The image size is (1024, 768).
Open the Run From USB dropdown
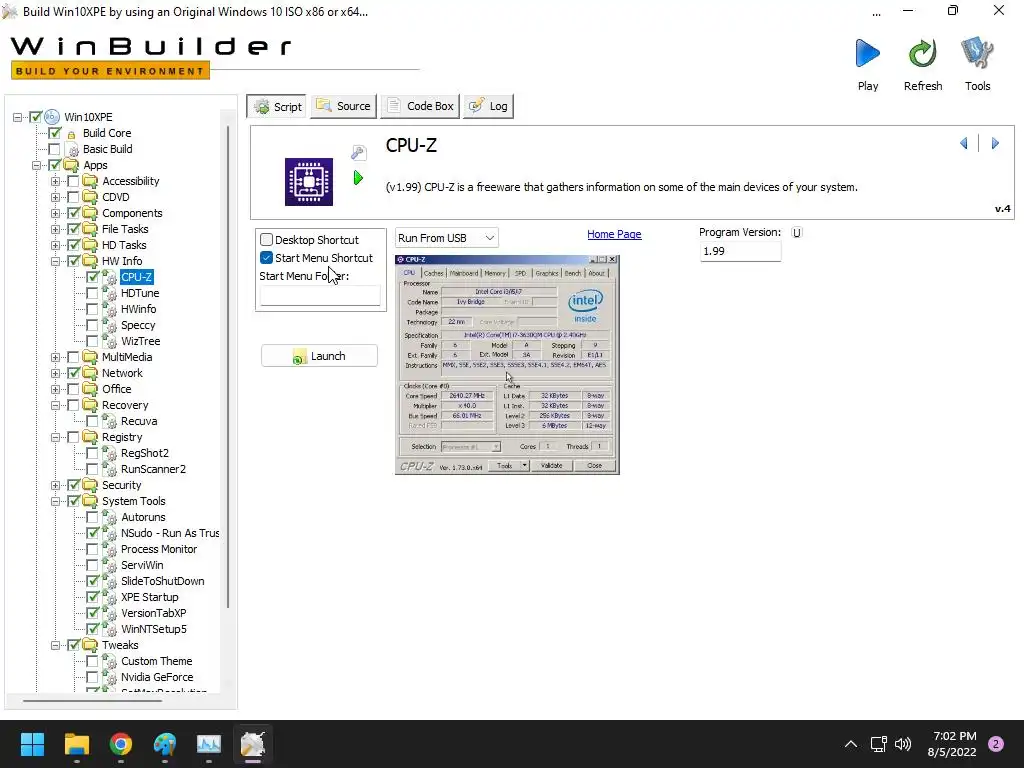(447, 238)
